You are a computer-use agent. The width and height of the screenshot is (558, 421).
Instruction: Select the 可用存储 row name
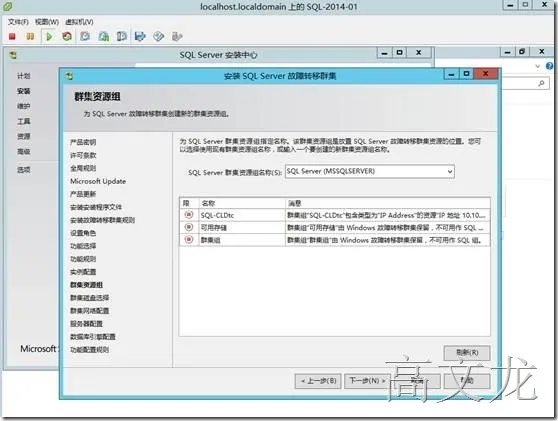pos(214,227)
